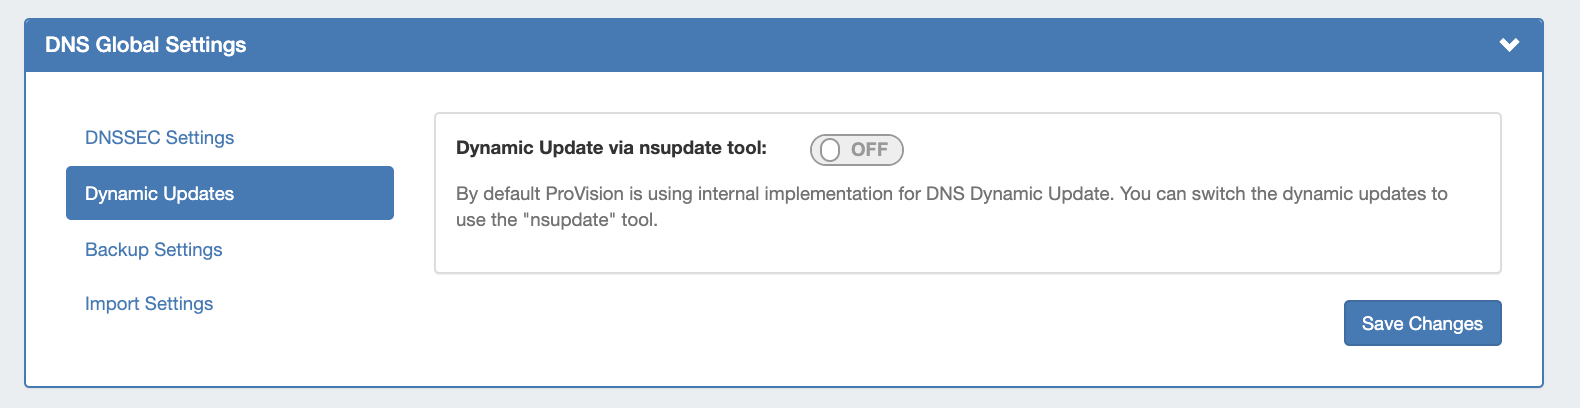
Task: Click empty space in the blue header bar
Action: pos(800,45)
